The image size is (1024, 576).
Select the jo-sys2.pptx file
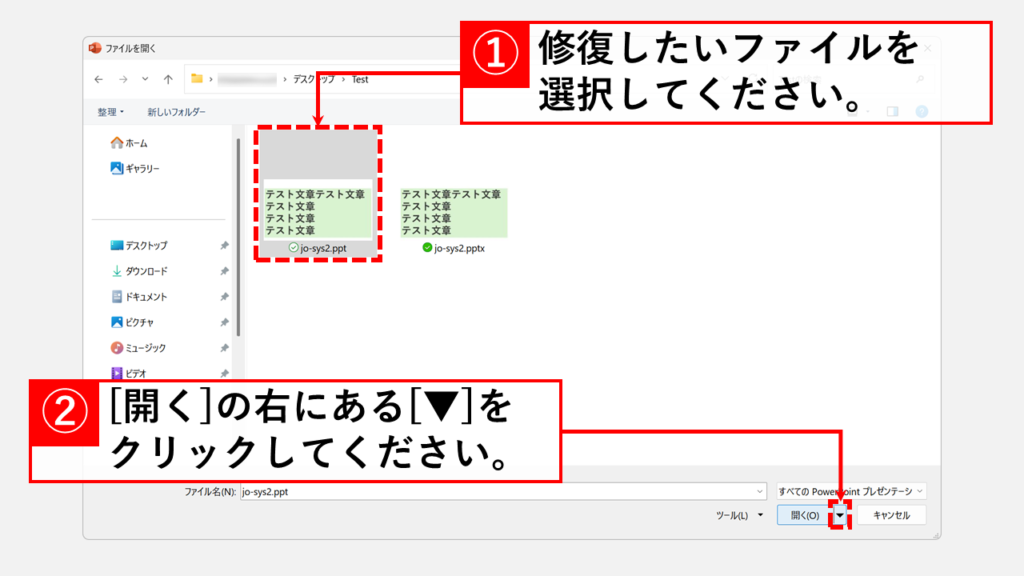pos(454,221)
